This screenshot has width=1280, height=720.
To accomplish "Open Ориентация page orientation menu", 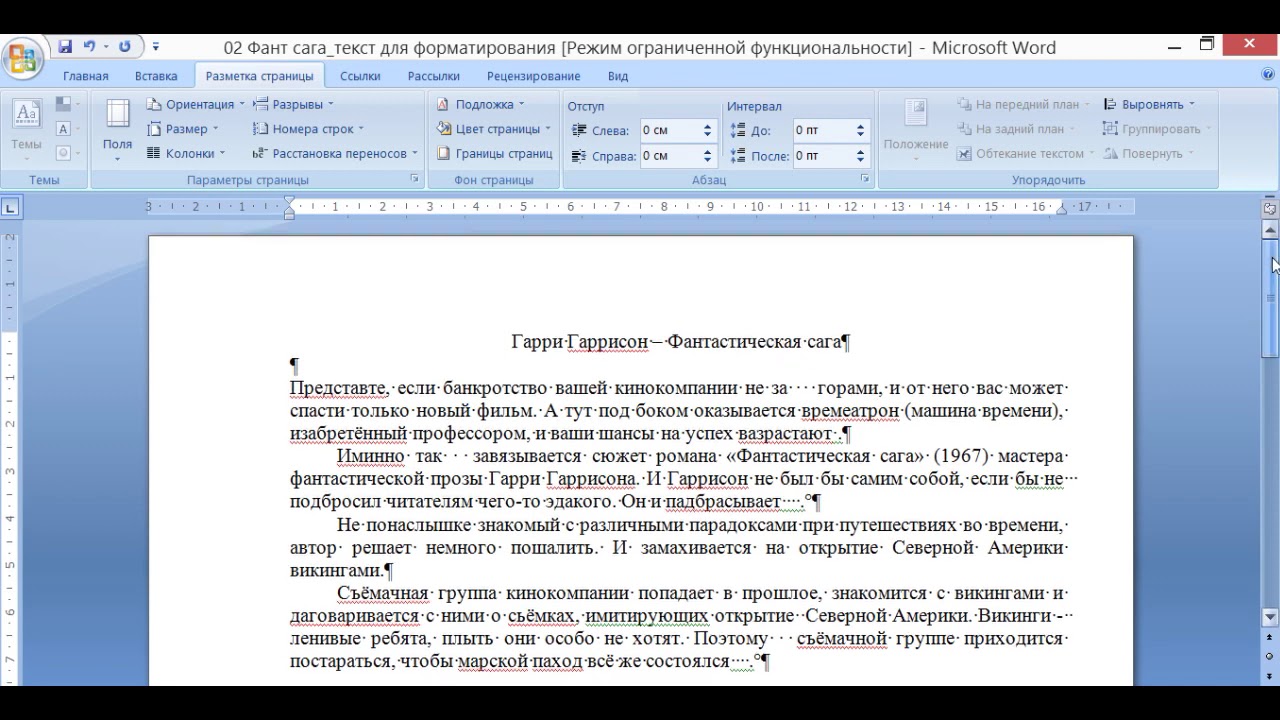I will pyautogui.click(x=196, y=104).
